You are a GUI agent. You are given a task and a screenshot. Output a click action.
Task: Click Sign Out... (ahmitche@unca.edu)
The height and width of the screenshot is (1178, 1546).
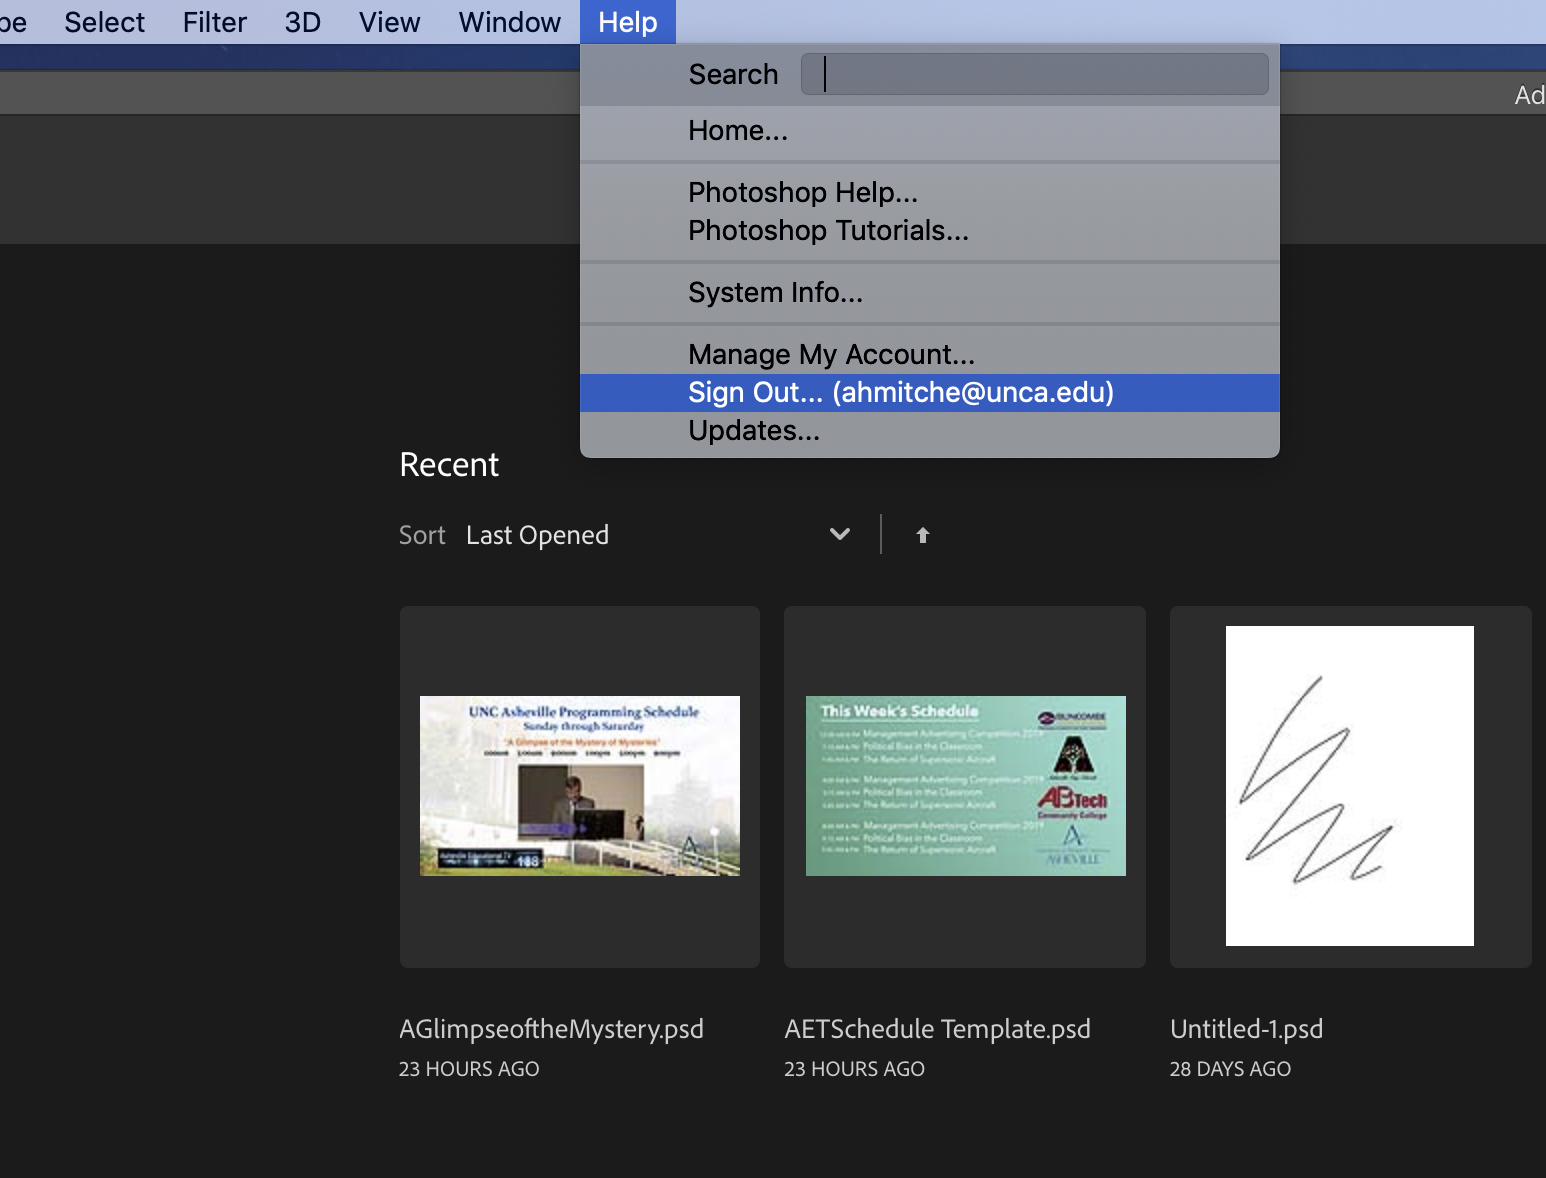tap(900, 393)
